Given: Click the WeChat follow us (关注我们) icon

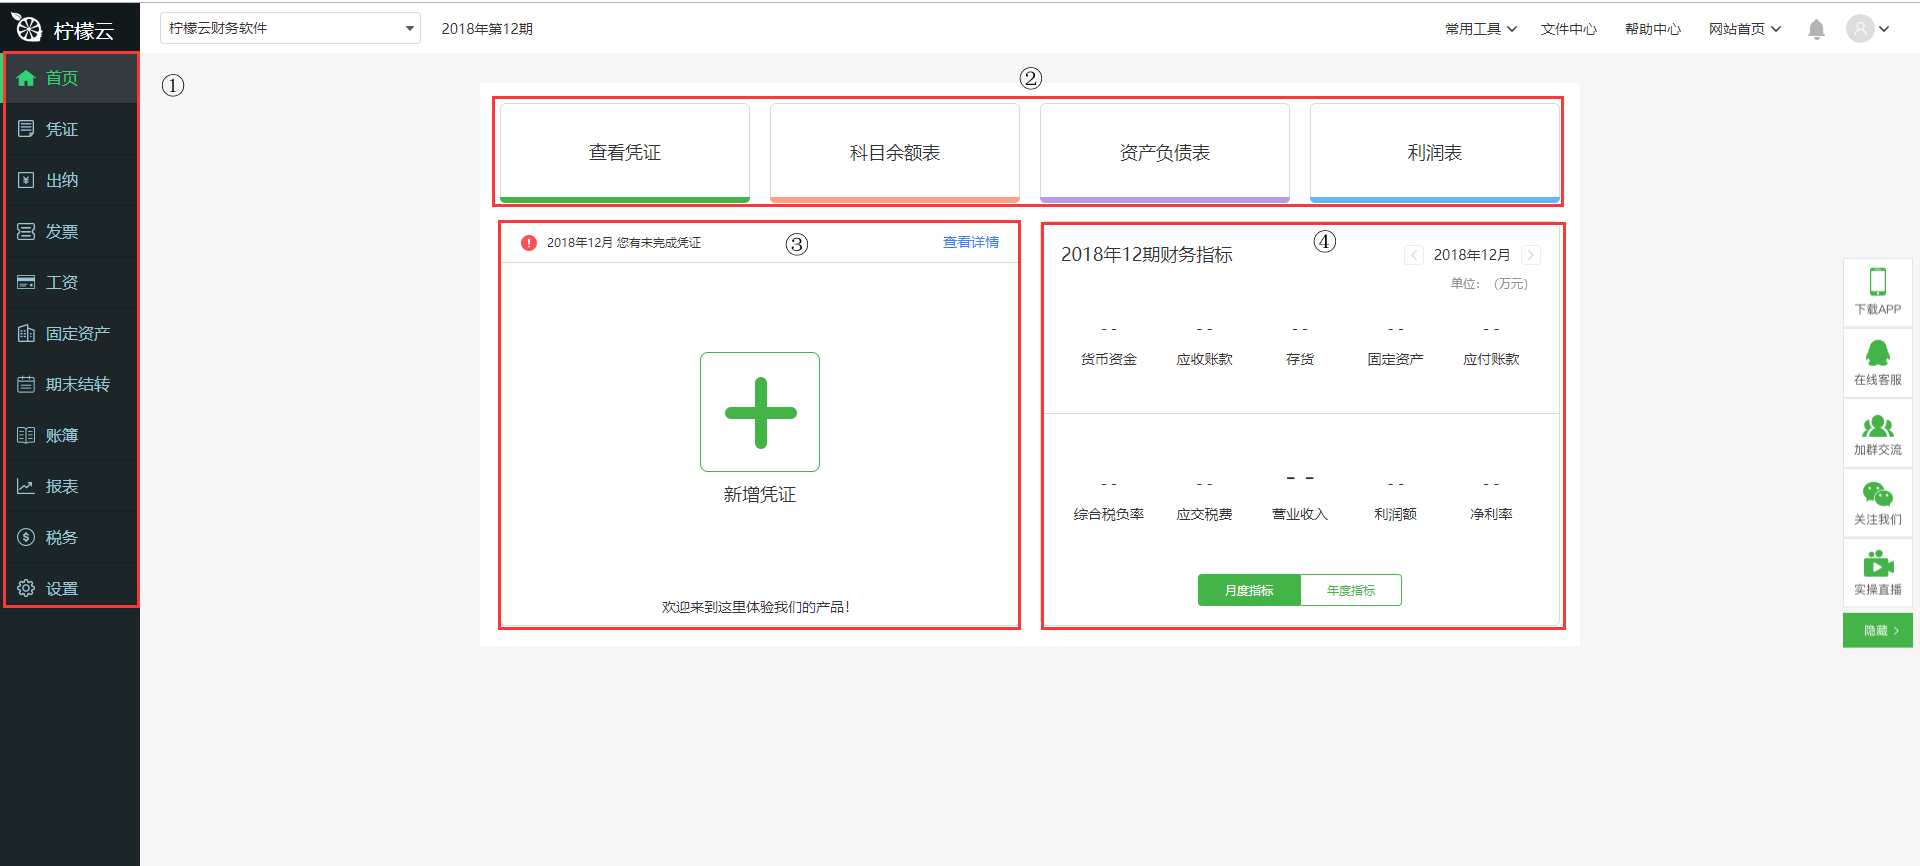Looking at the screenshot, I should tap(1877, 495).
